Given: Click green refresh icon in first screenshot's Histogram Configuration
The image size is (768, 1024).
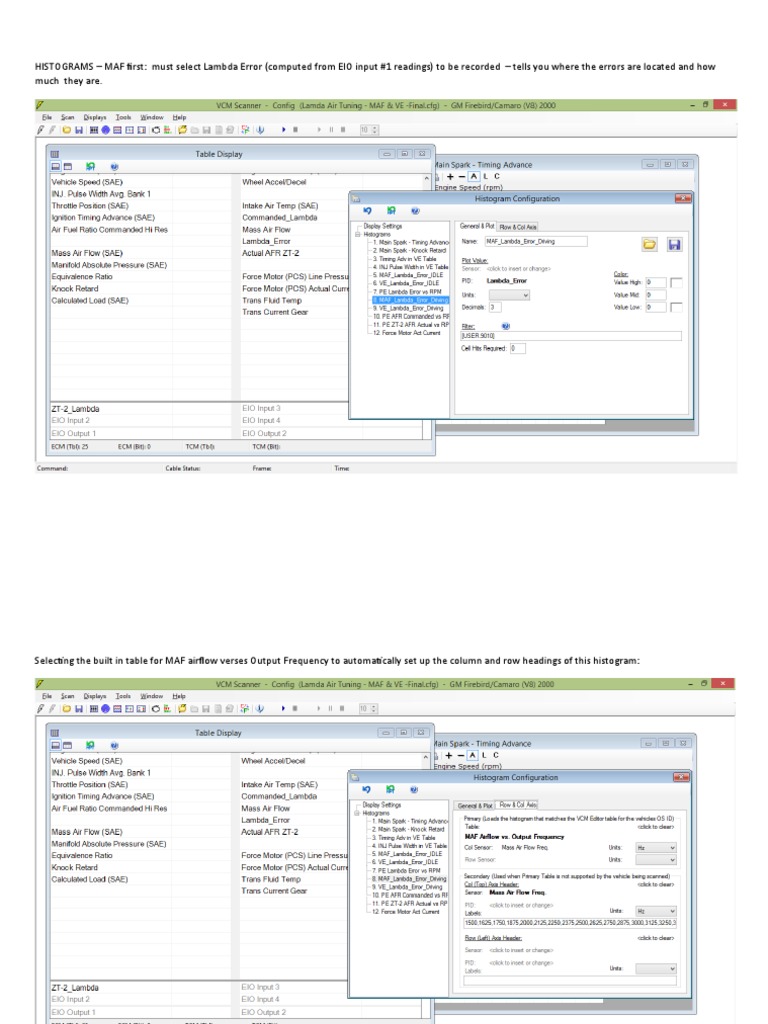Looking at the screenshot, I should click(x=391, y=211).
